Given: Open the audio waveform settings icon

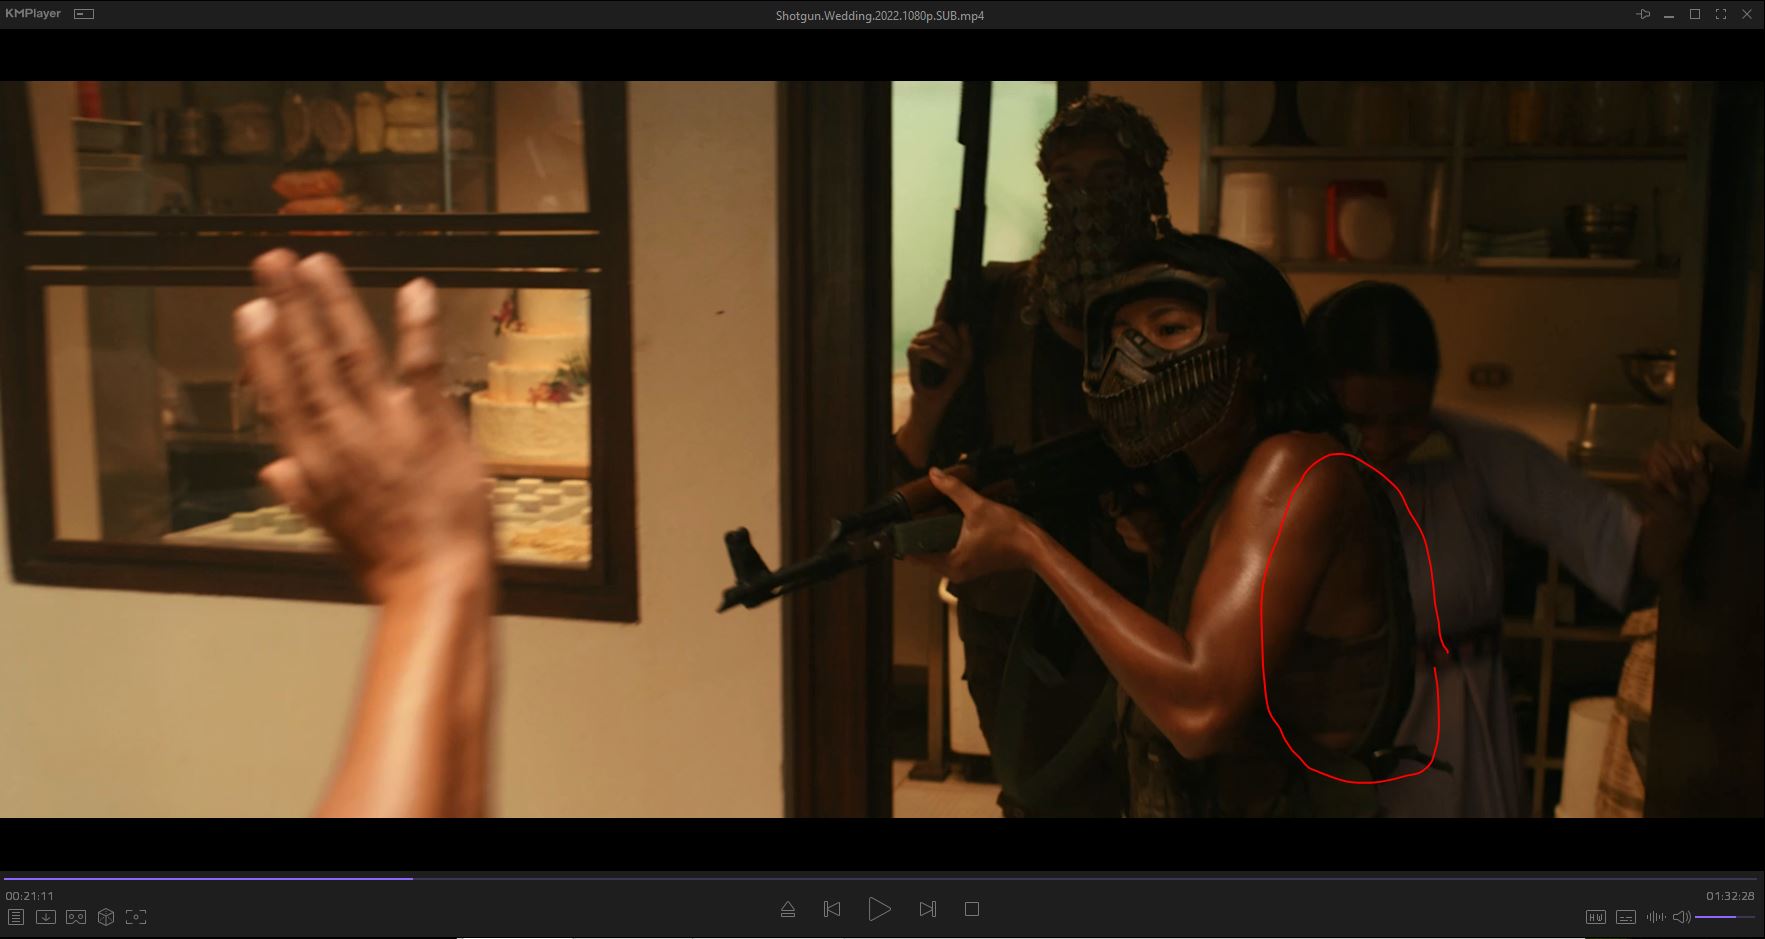Looking at the screenshot, I should coord(1655,917).
